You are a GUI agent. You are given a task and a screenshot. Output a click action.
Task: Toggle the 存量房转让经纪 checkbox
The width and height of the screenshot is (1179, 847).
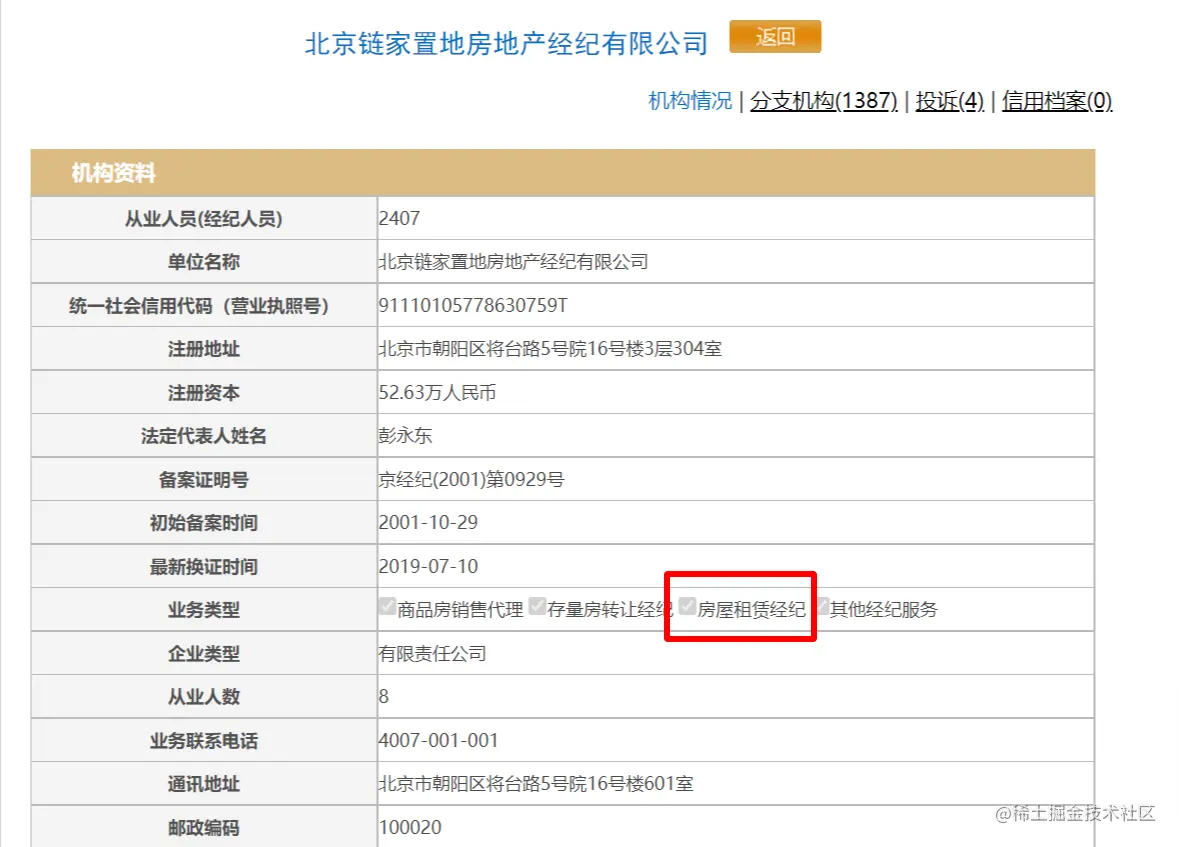click(537, 606)
